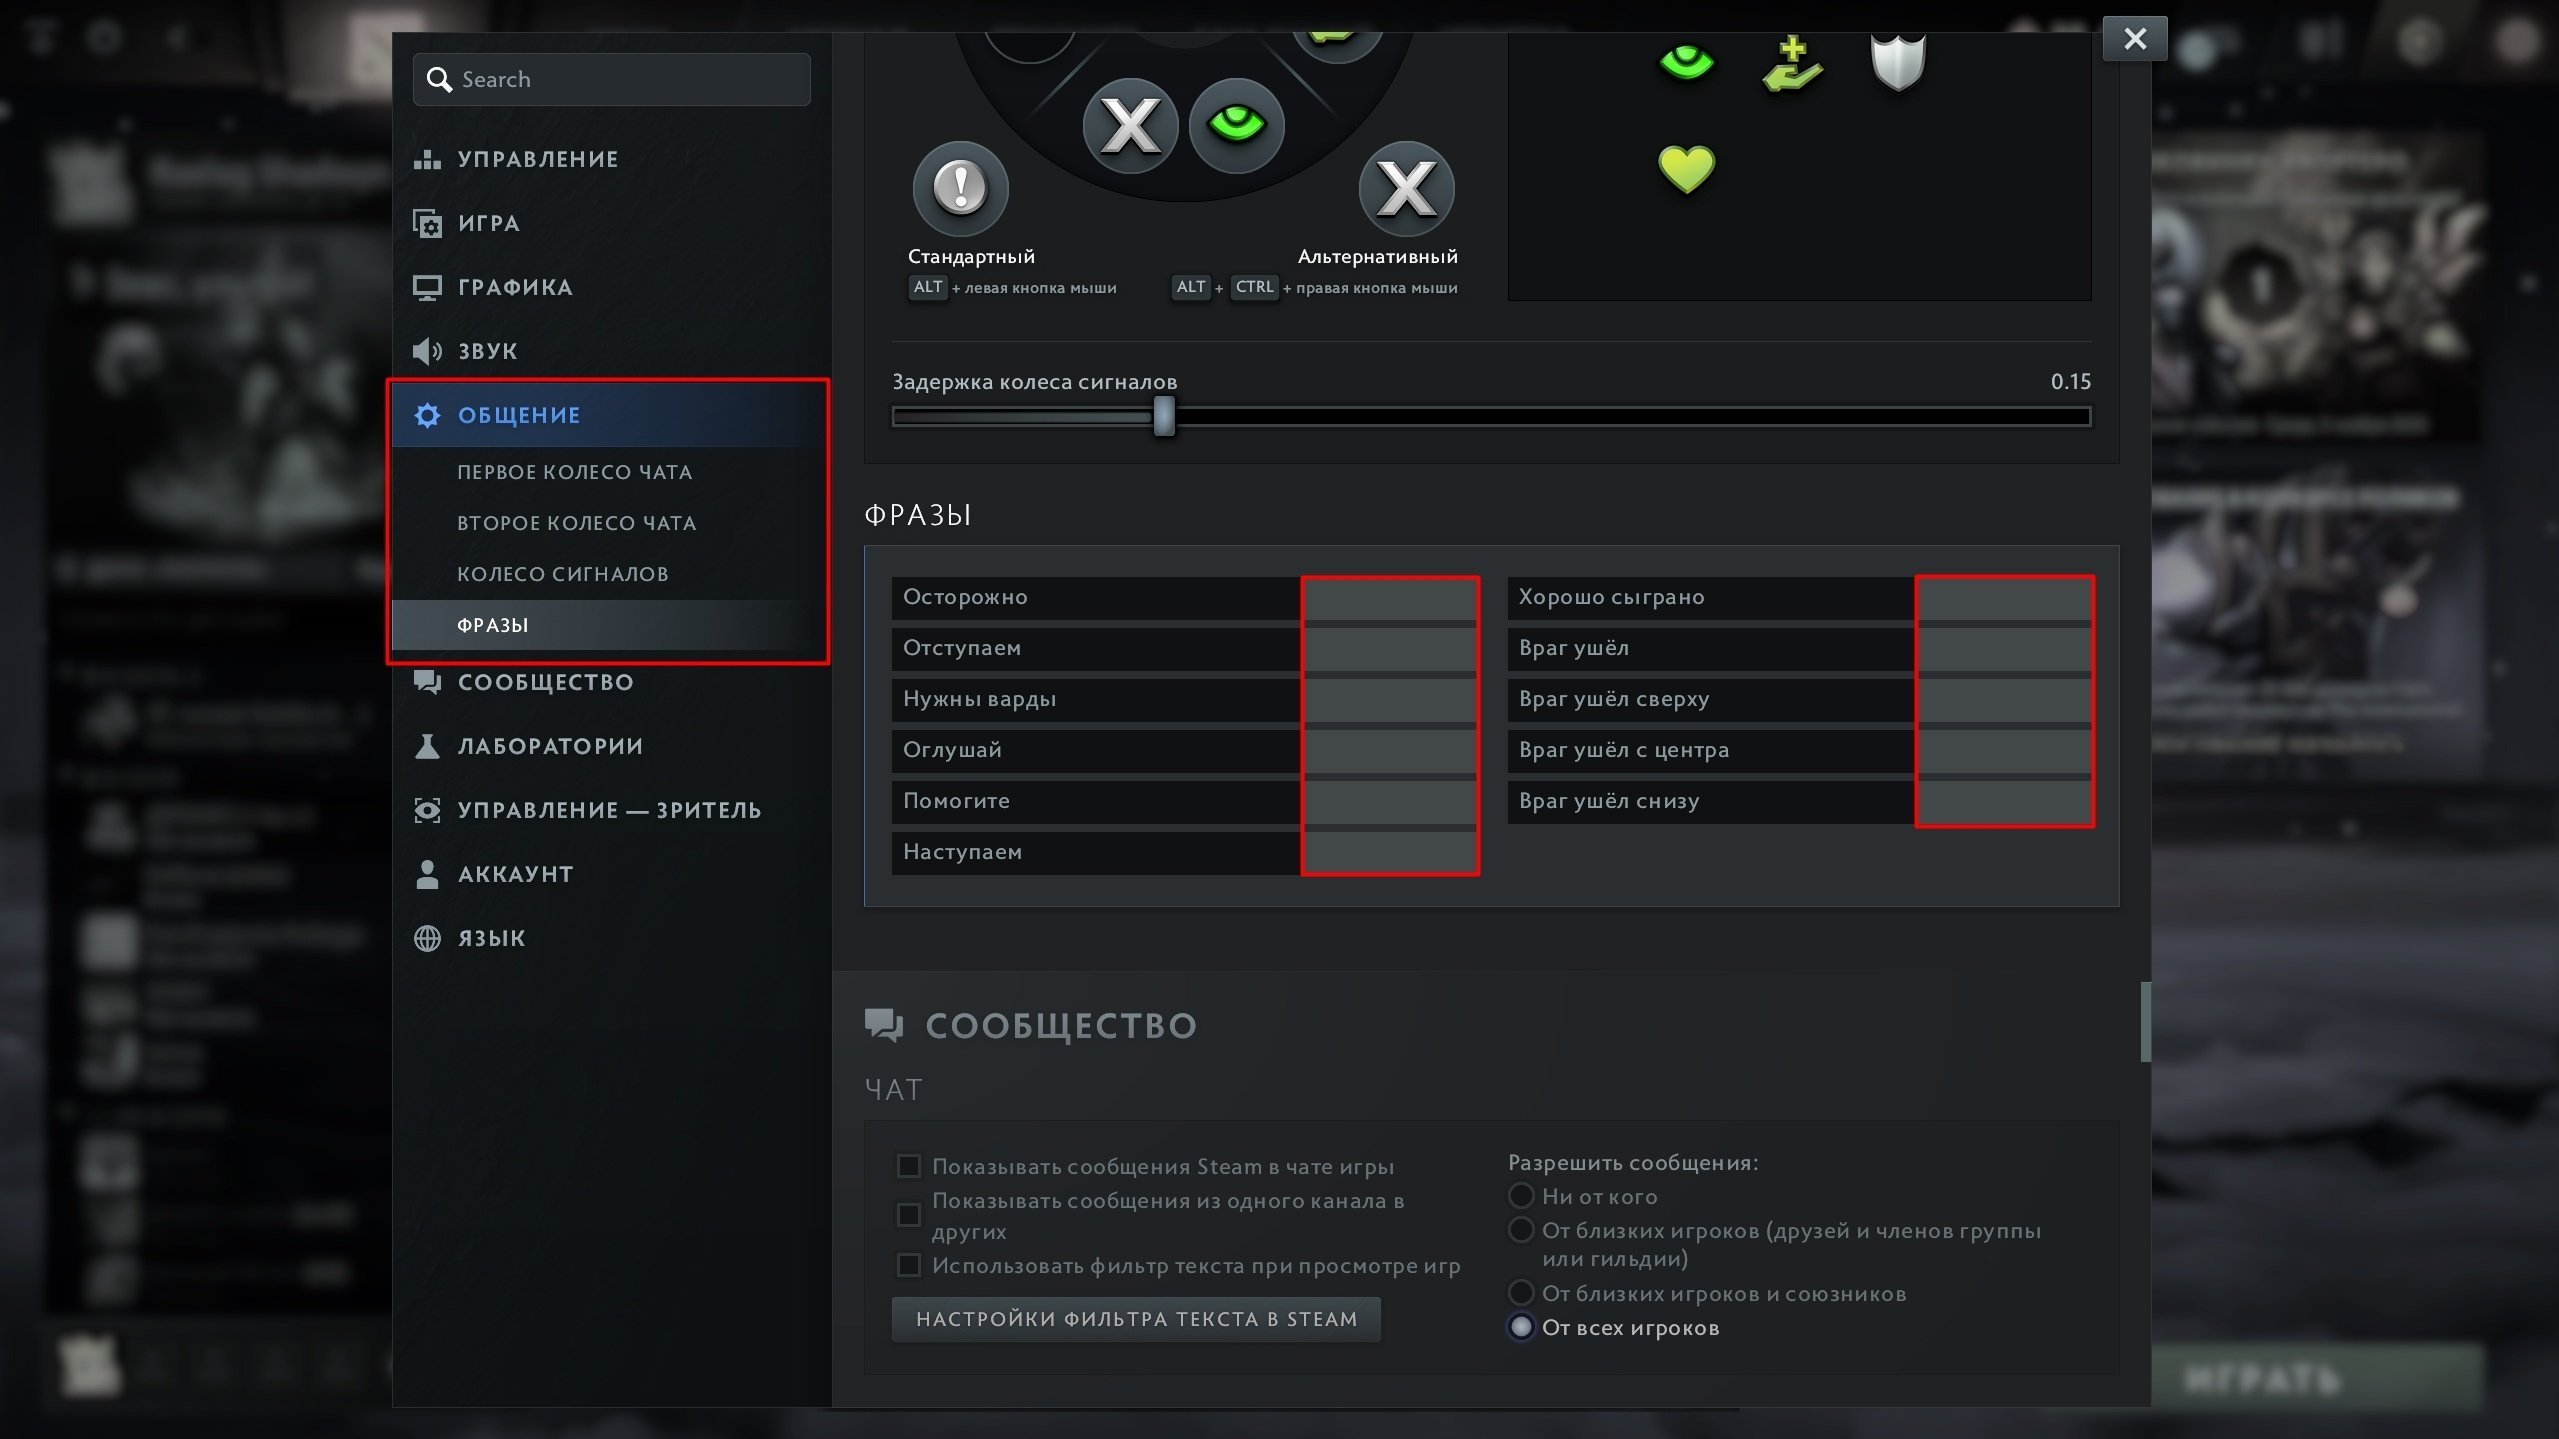This screenshot has height=1439, width=2559.
Task: Go to Первое колесо чата subsection
Action: click(574, 472)
